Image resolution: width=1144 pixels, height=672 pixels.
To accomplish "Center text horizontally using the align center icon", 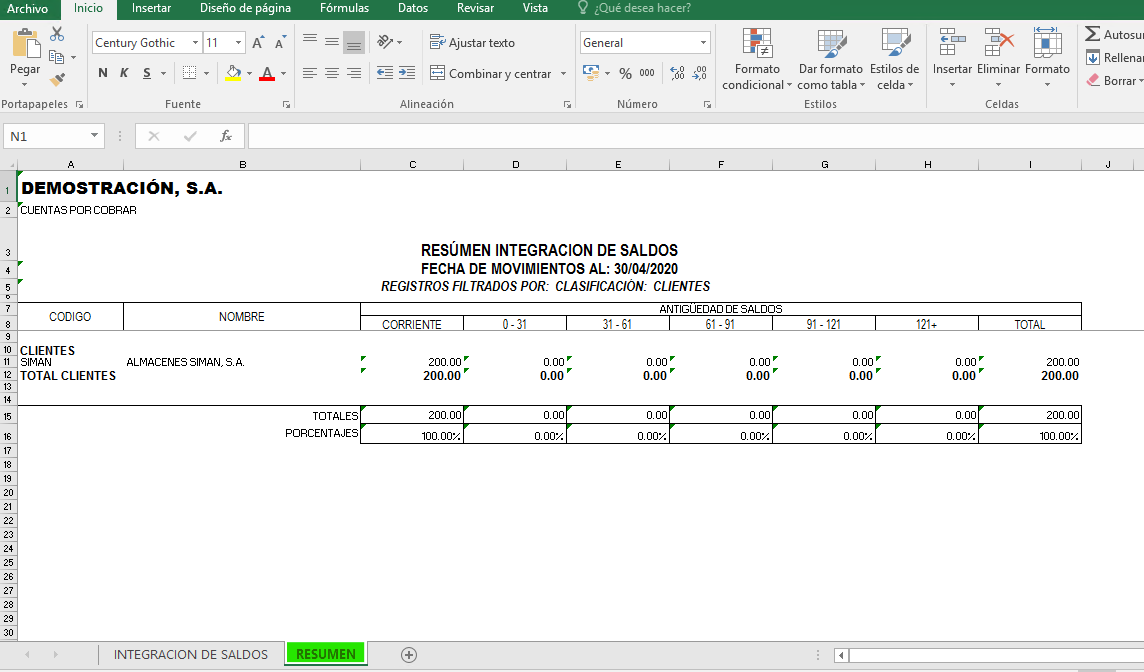I will pos(332,73).
